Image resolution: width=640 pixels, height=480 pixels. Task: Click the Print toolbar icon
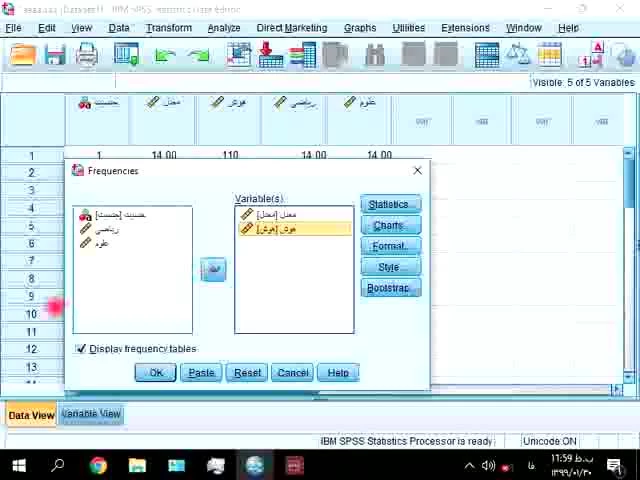pyautogui.click(x=87, y=56)
